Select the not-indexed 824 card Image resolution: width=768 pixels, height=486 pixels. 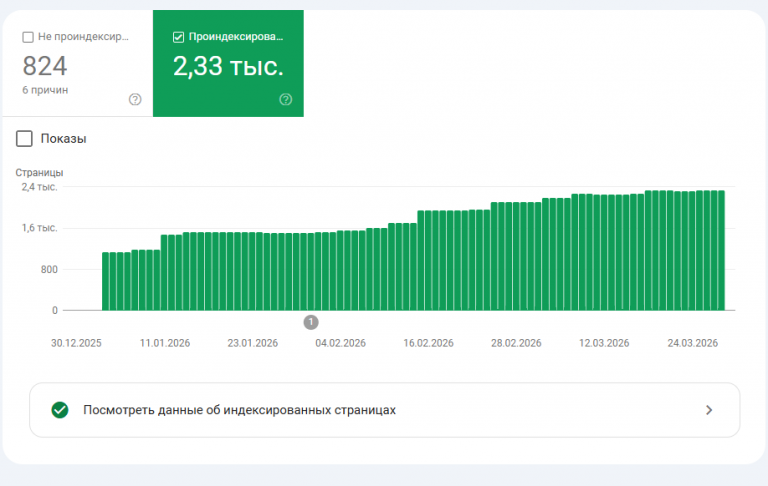point(78,64)
